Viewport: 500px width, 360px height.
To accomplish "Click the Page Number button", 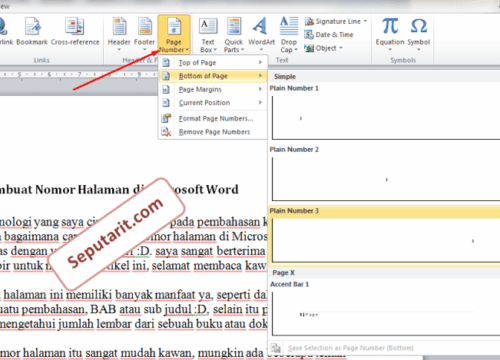I will tap(174, 35).
